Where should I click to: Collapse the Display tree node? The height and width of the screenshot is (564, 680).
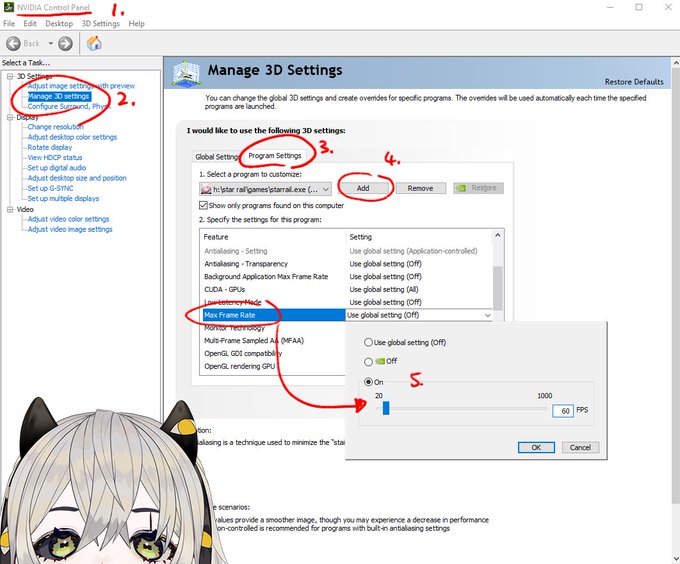click(10, 117)
